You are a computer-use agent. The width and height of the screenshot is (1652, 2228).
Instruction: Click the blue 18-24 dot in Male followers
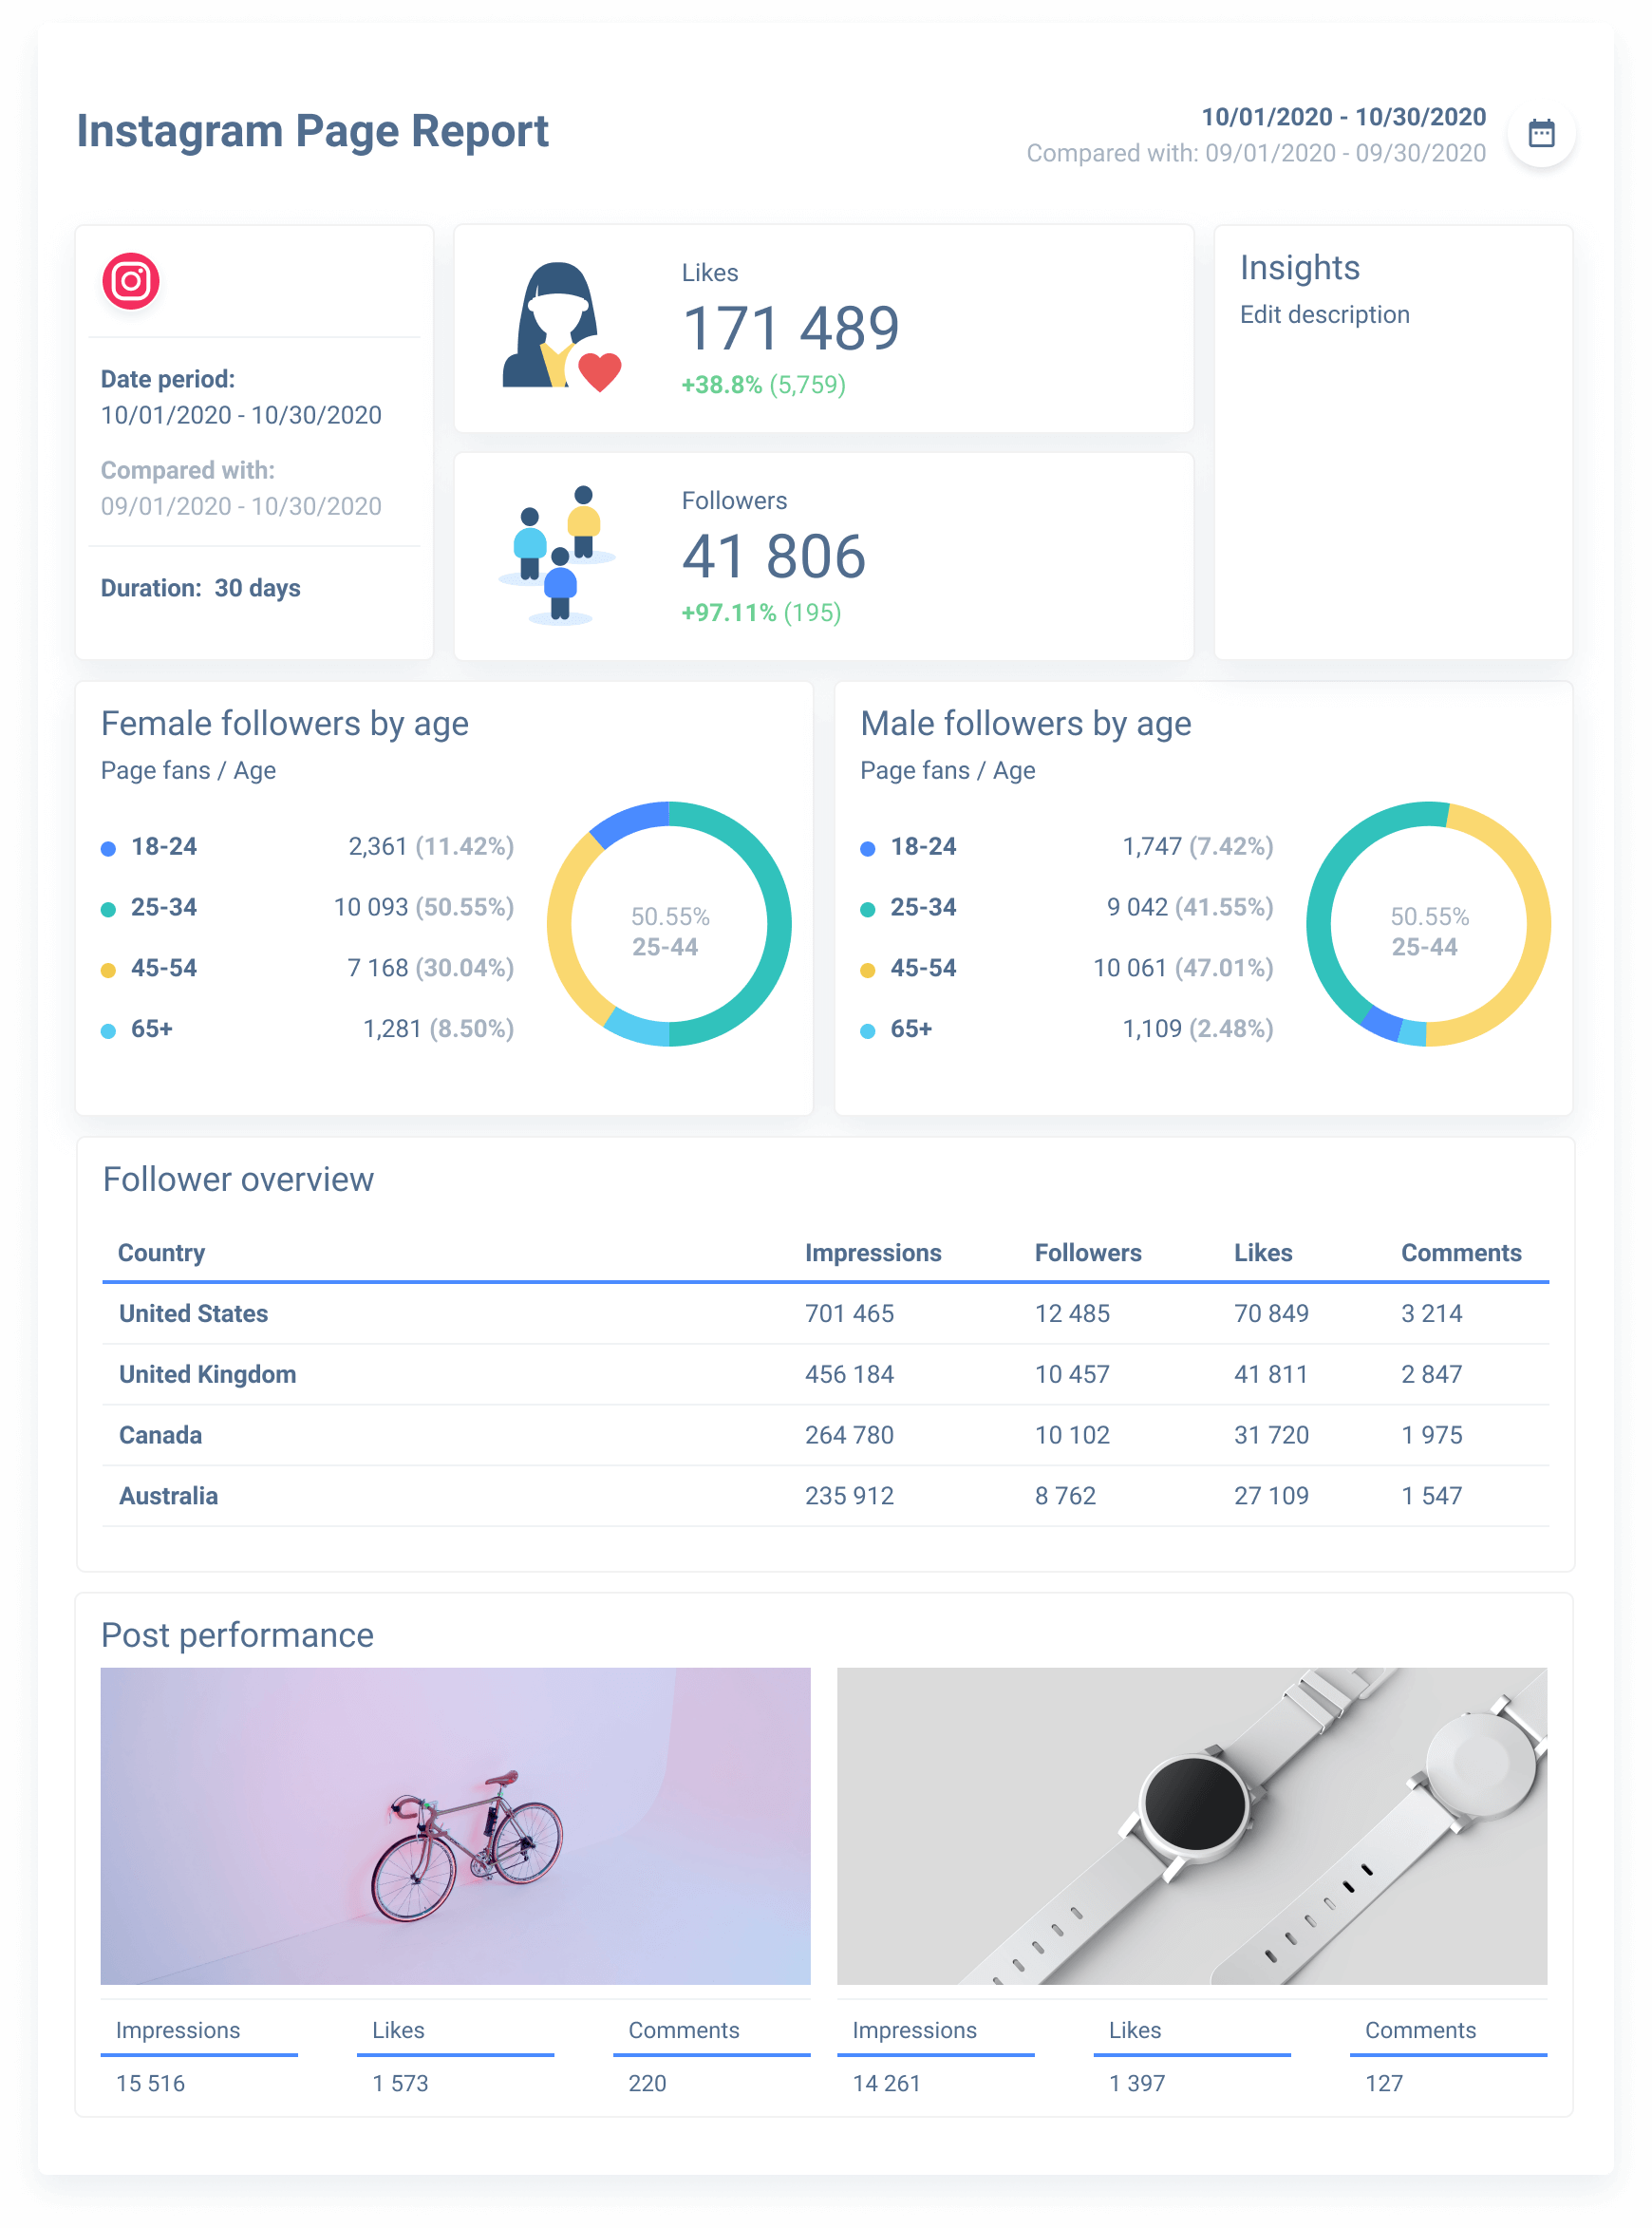click(867, 849)
